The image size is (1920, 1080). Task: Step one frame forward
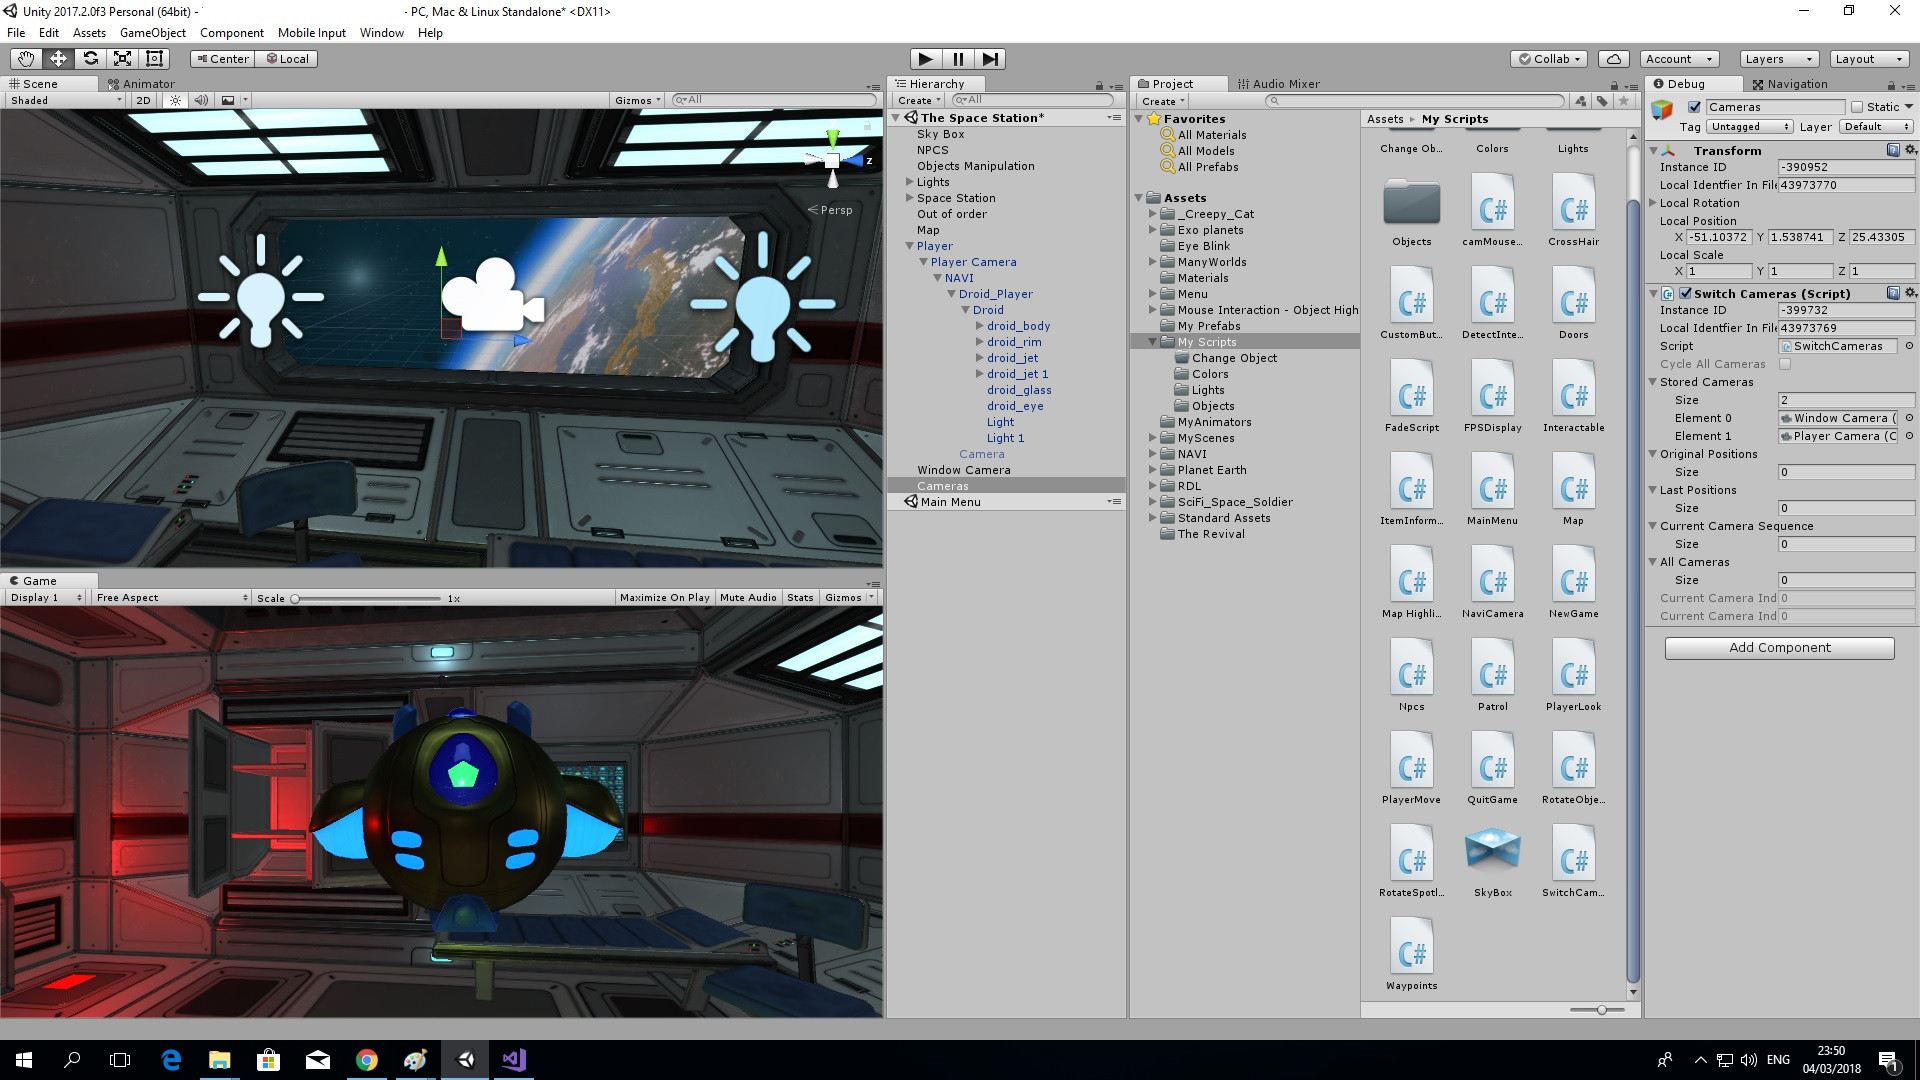(990, 59)
